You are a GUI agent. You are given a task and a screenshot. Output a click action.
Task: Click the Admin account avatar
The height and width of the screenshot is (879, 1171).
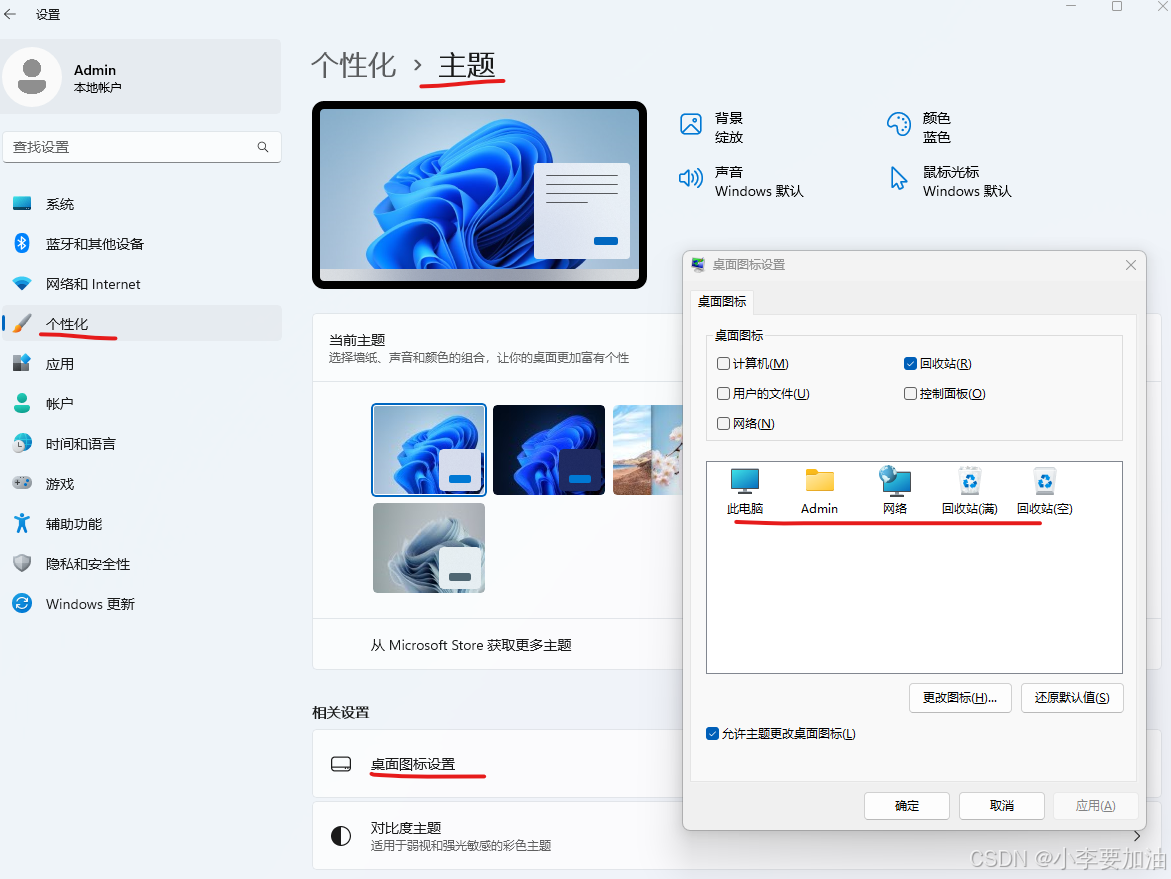31,77
